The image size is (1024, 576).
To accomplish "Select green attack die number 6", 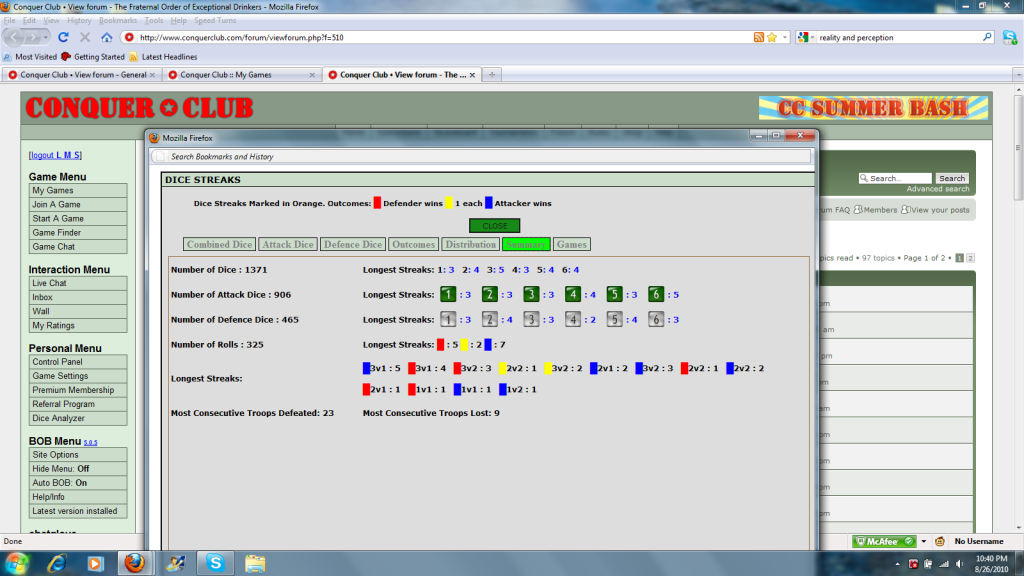I will pyautogui.click(x=656, y=295).
